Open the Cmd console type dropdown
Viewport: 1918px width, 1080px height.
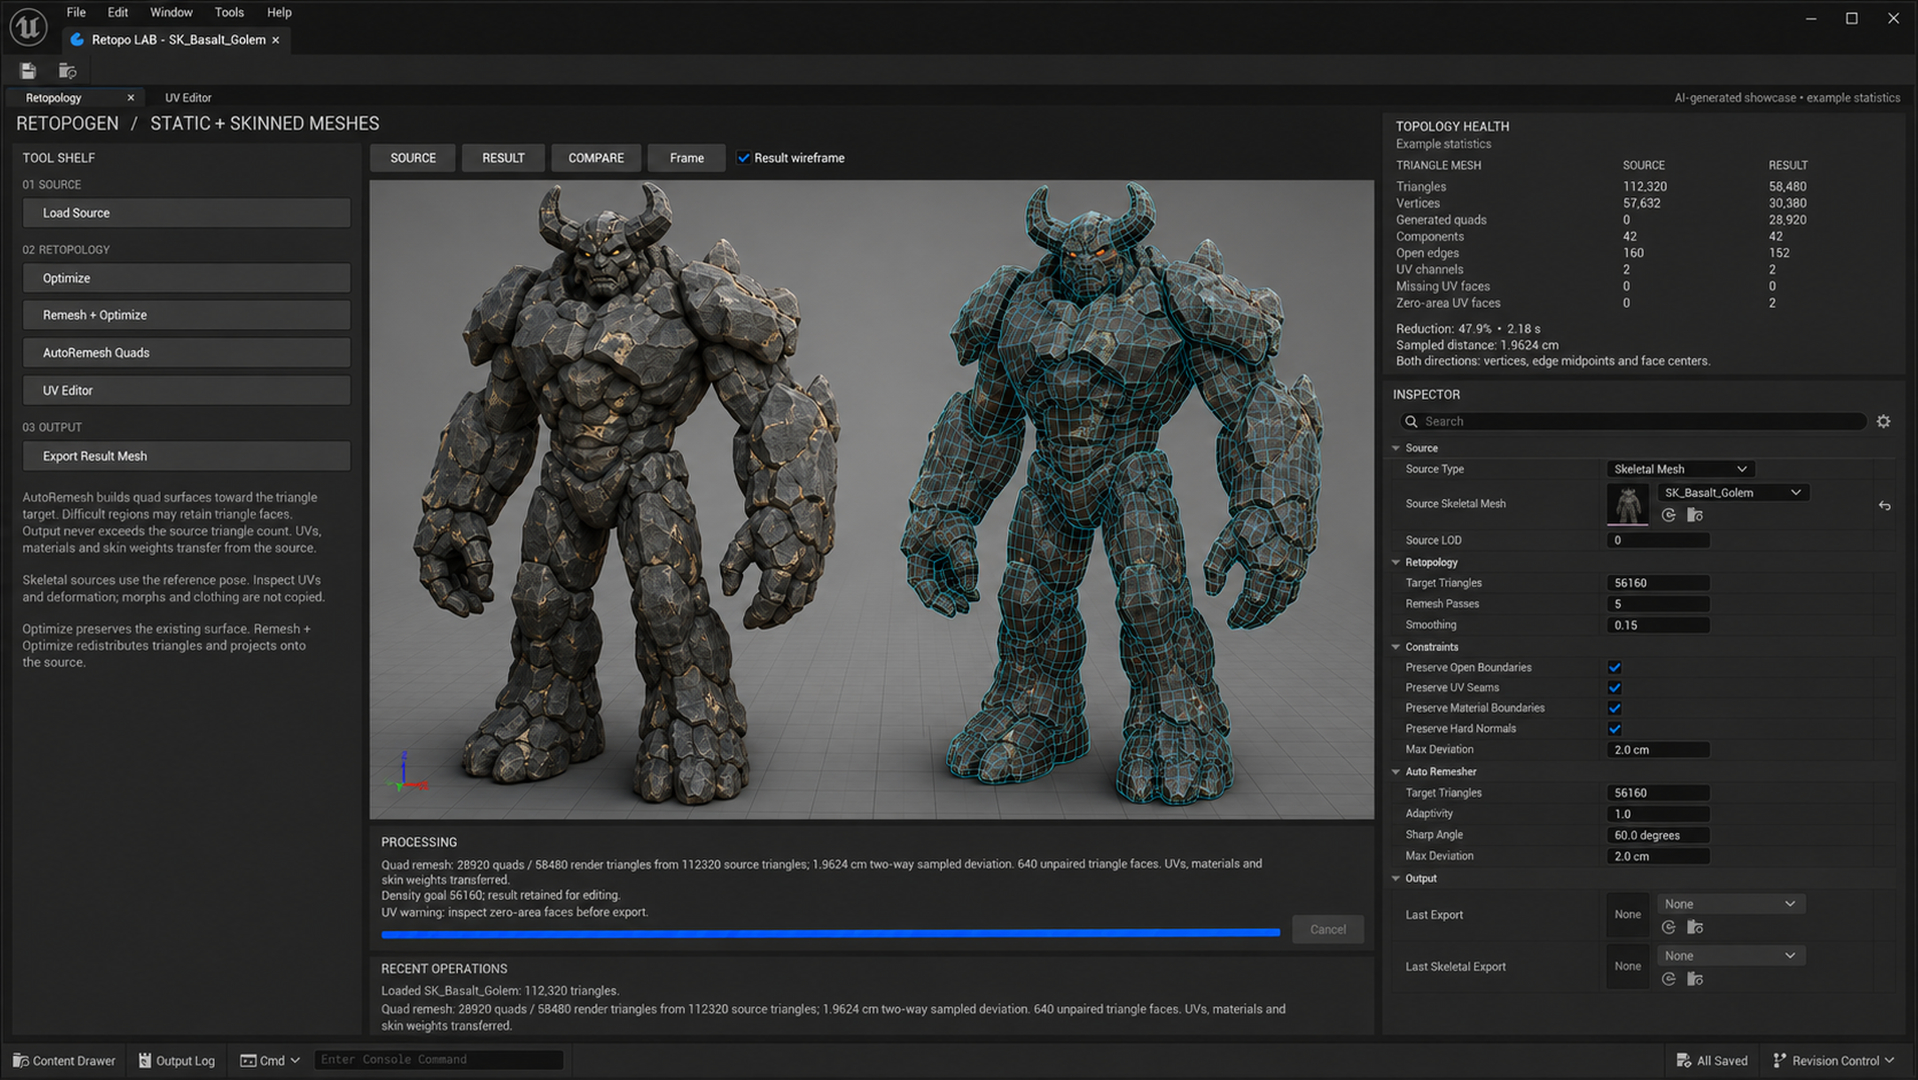tap(270, 1060)
